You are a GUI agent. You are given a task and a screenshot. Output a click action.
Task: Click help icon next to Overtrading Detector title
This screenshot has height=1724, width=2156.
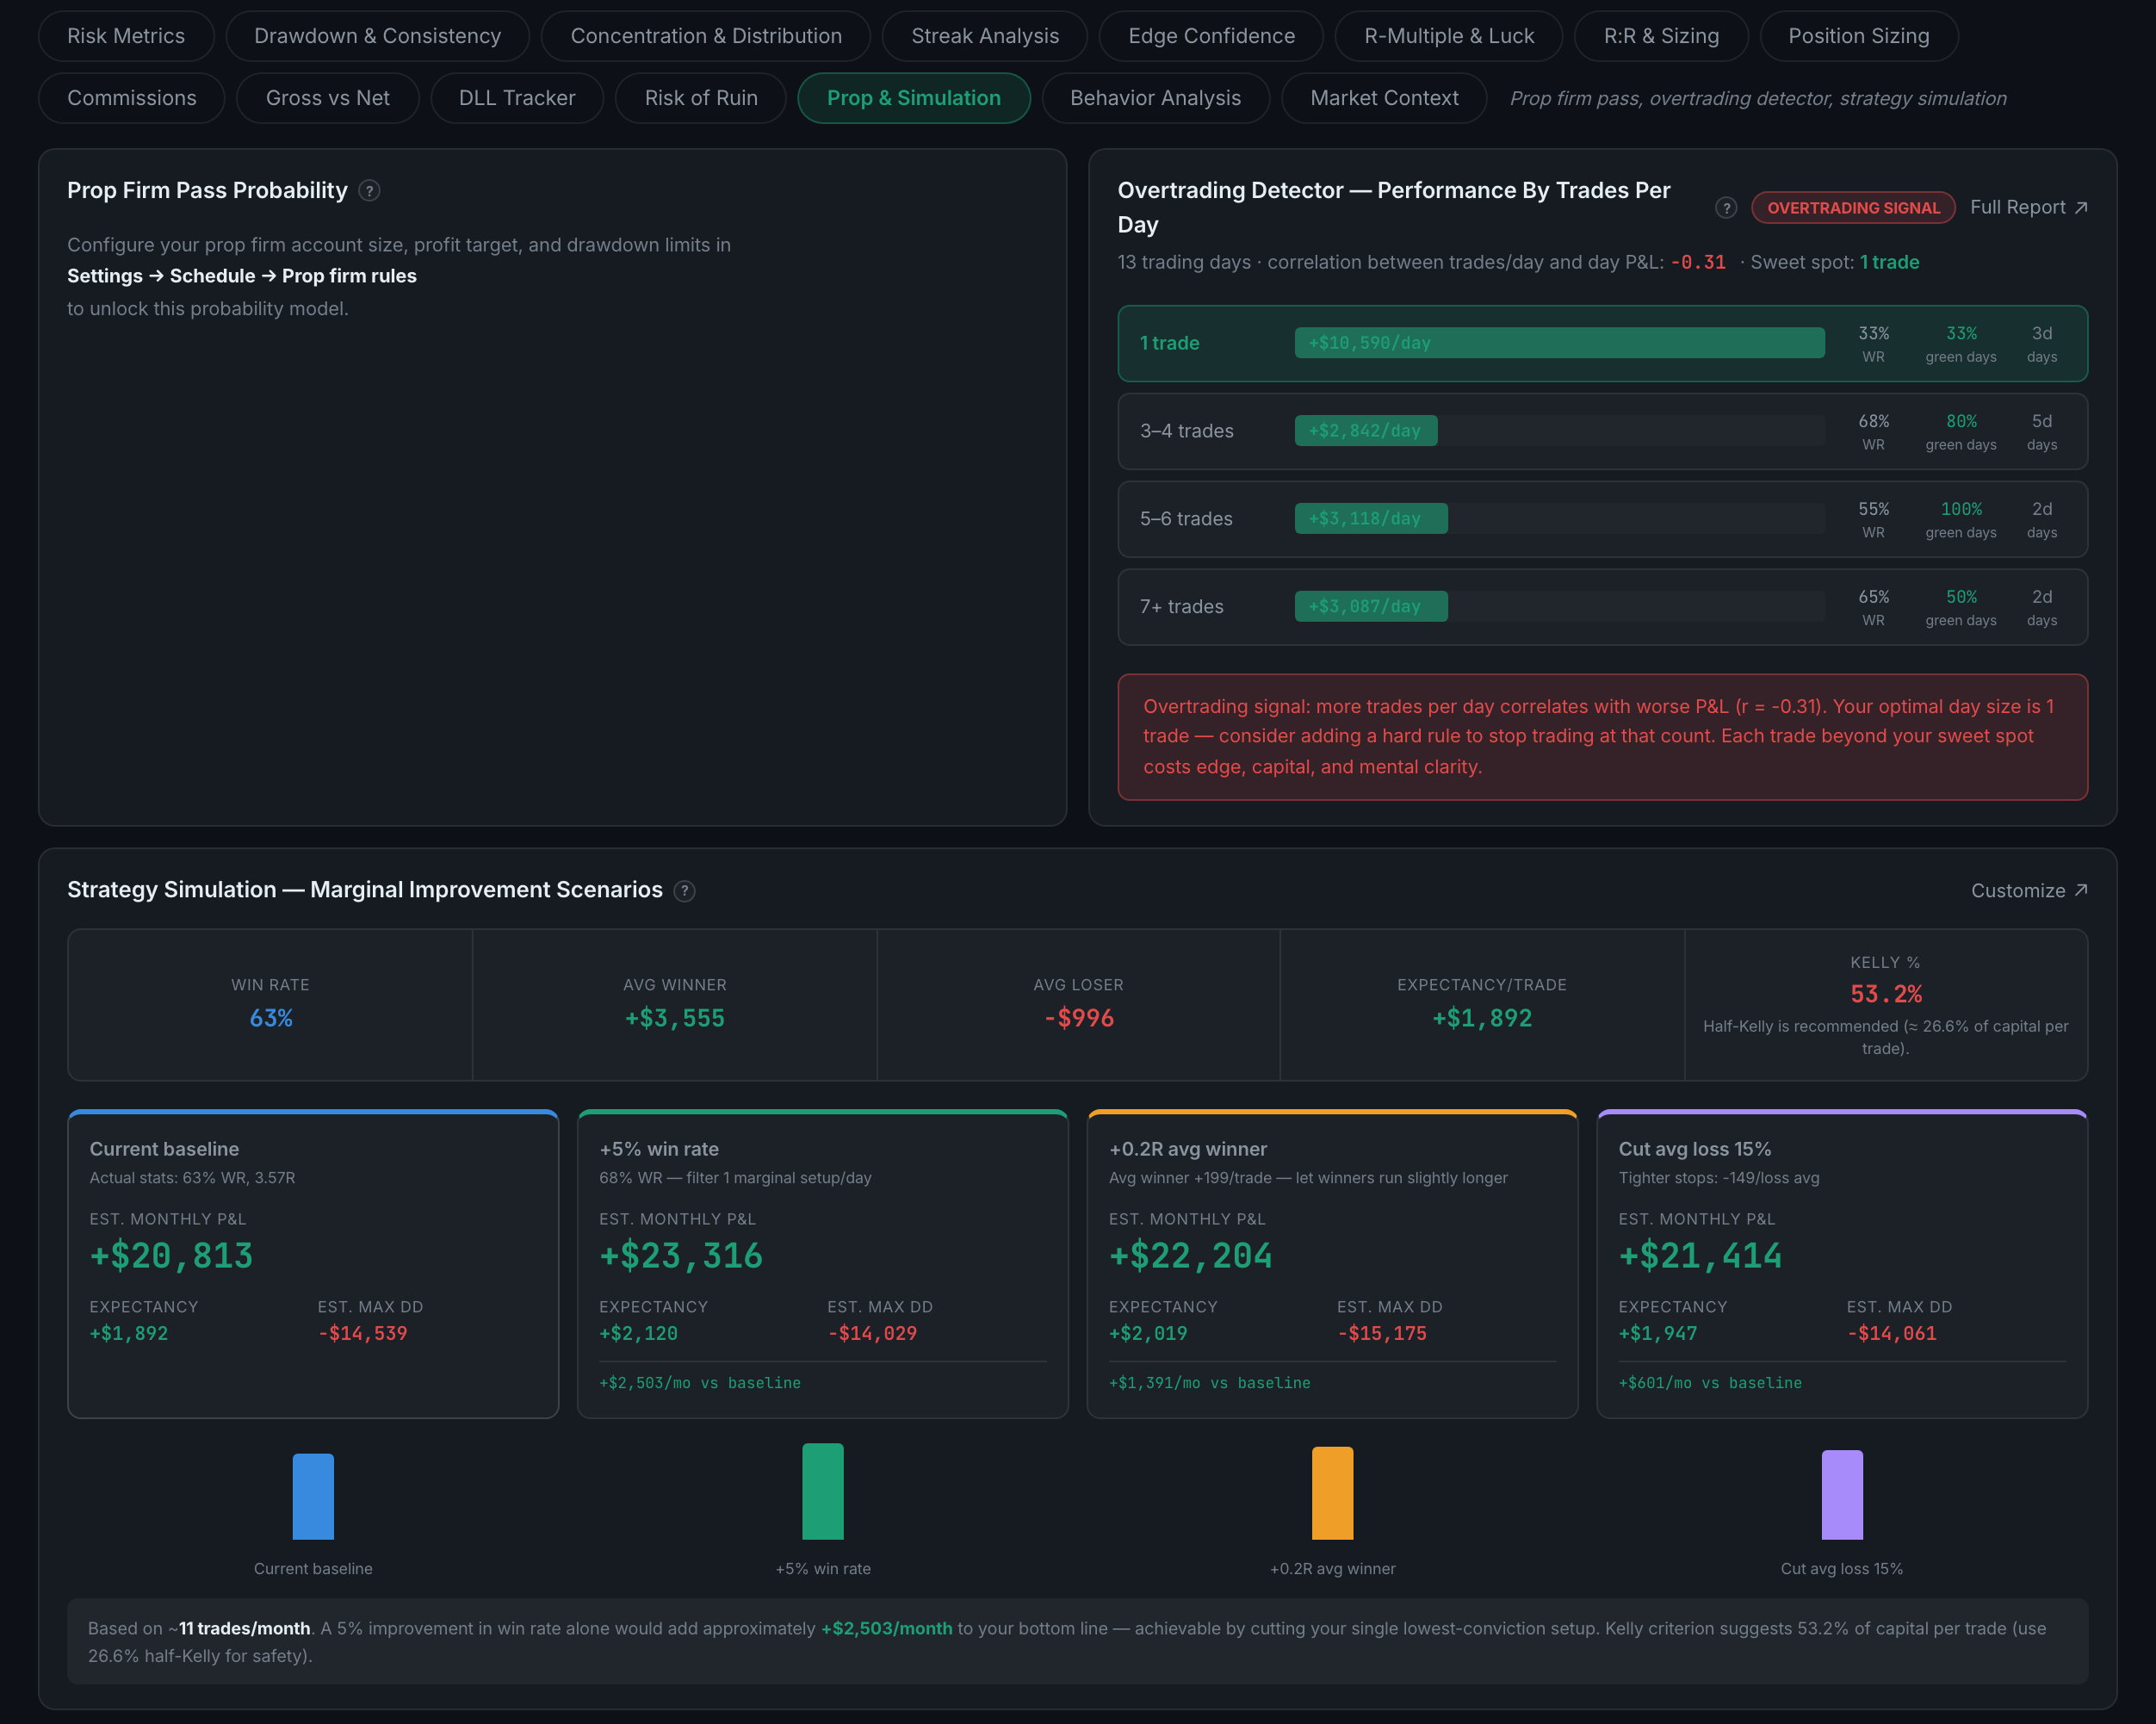[1726, 208]
